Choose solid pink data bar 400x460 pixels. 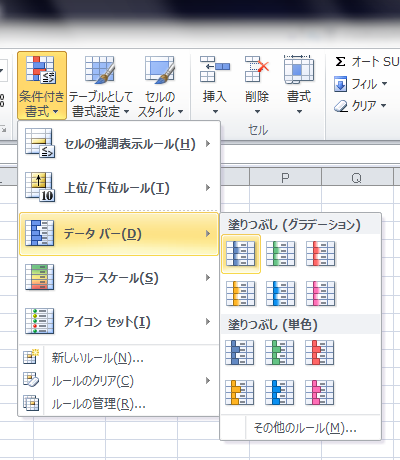coord(319,393)
